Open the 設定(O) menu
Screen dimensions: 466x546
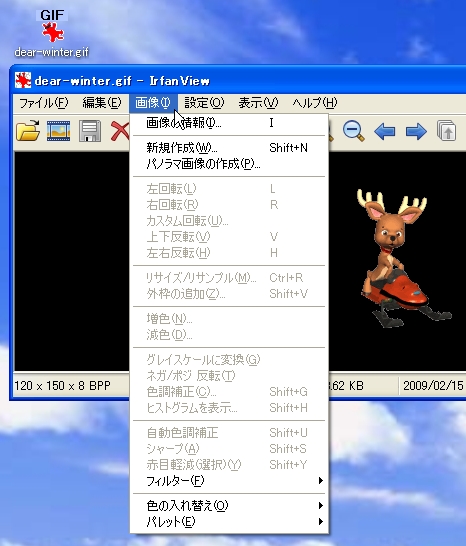(x=204, y=103)
